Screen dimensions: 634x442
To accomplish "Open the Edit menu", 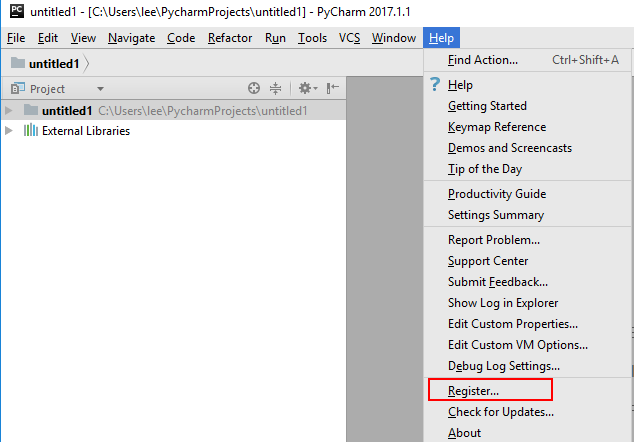I will [48, 38].
